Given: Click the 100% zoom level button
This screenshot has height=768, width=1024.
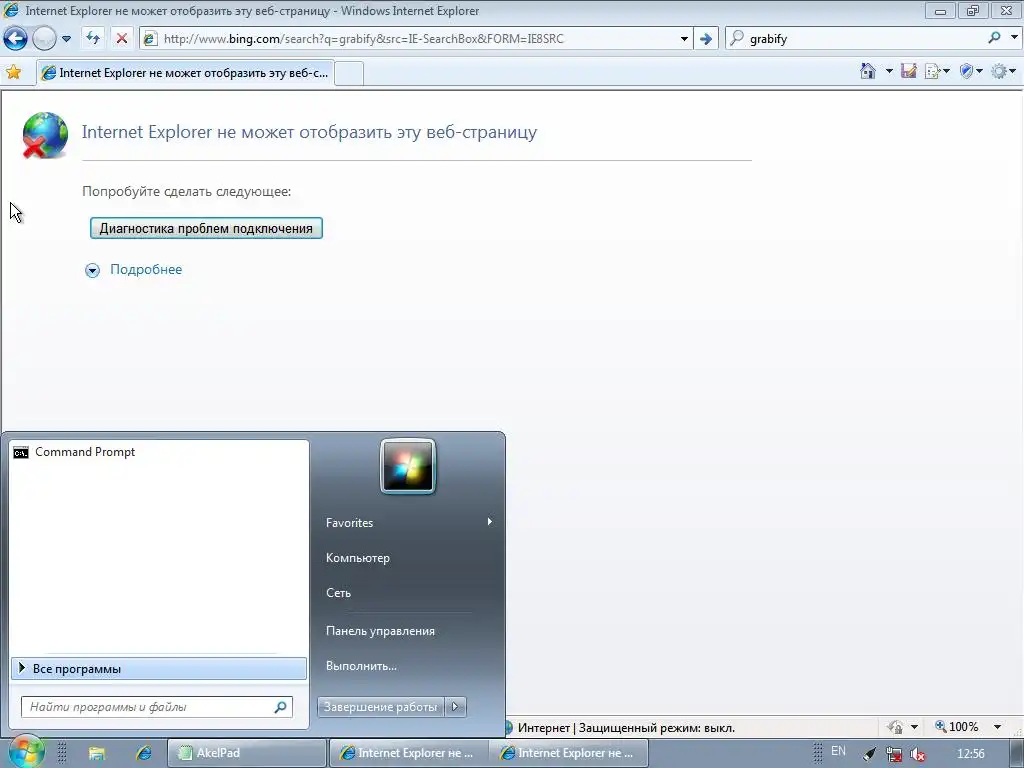Looking at the screenshot, I should [x=957, y=727].
